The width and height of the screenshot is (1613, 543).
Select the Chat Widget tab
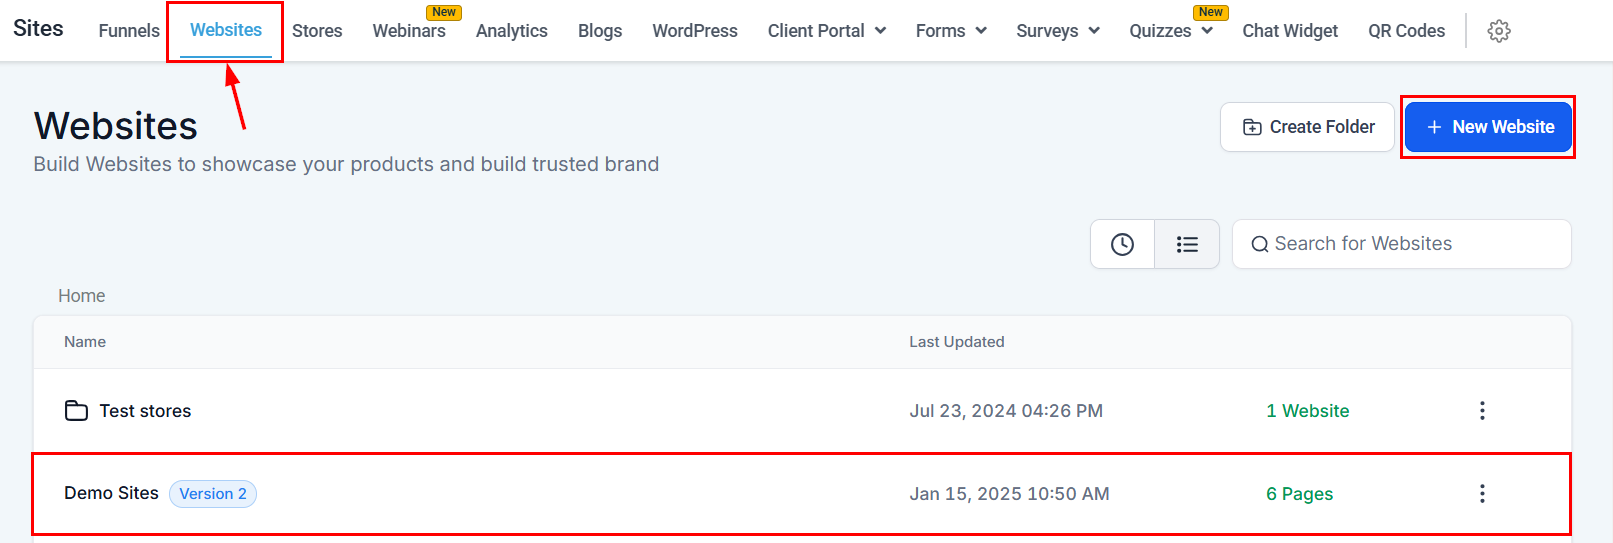[1289, 31]
